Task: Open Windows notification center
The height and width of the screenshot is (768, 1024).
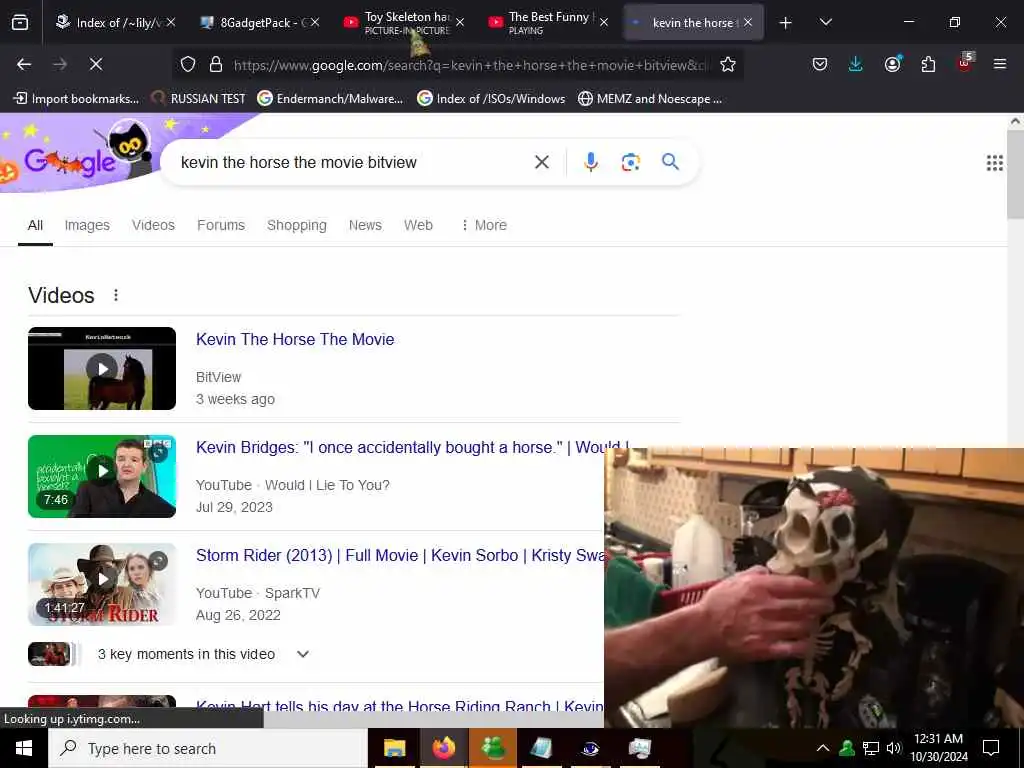Action: [991, 748]
